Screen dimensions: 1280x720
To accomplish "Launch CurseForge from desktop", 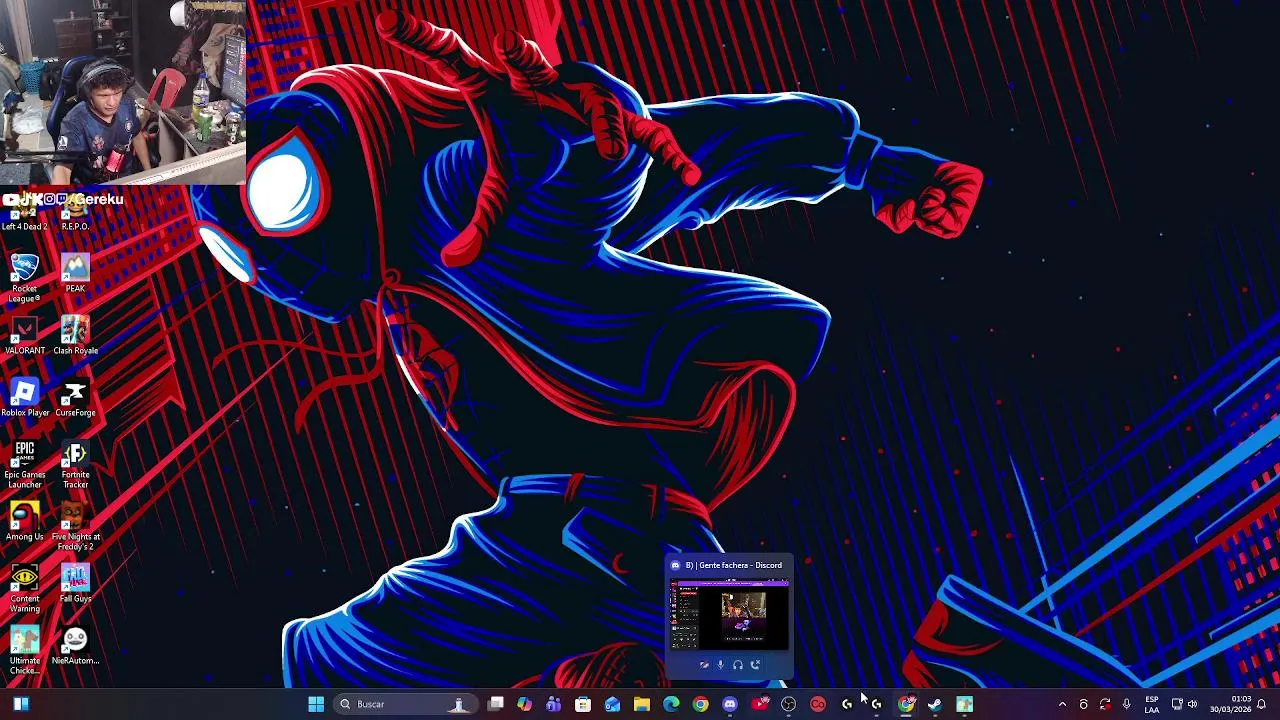I will pyautogui.click(x=75, y=397).
